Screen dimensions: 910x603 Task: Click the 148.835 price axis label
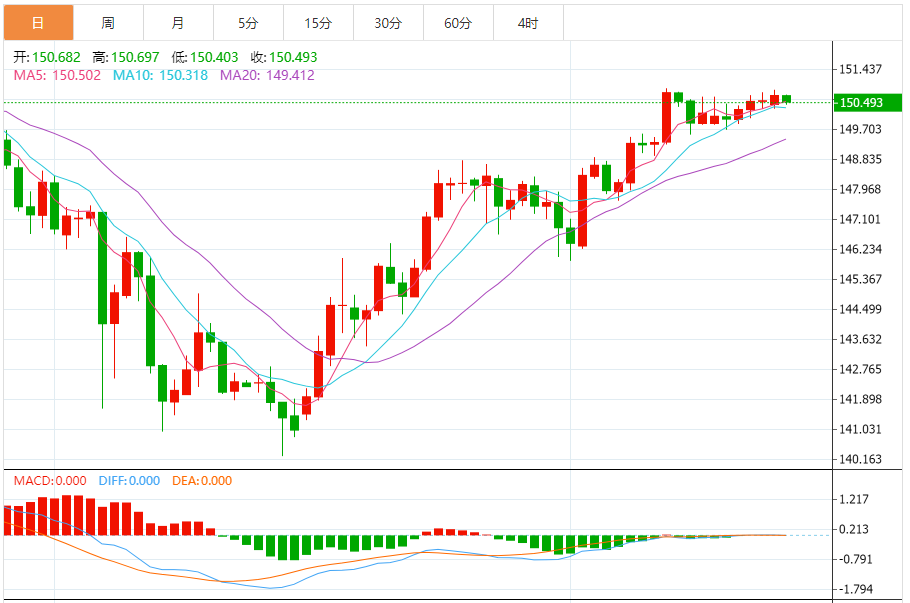pyautogui.click(x=861, y=159)
